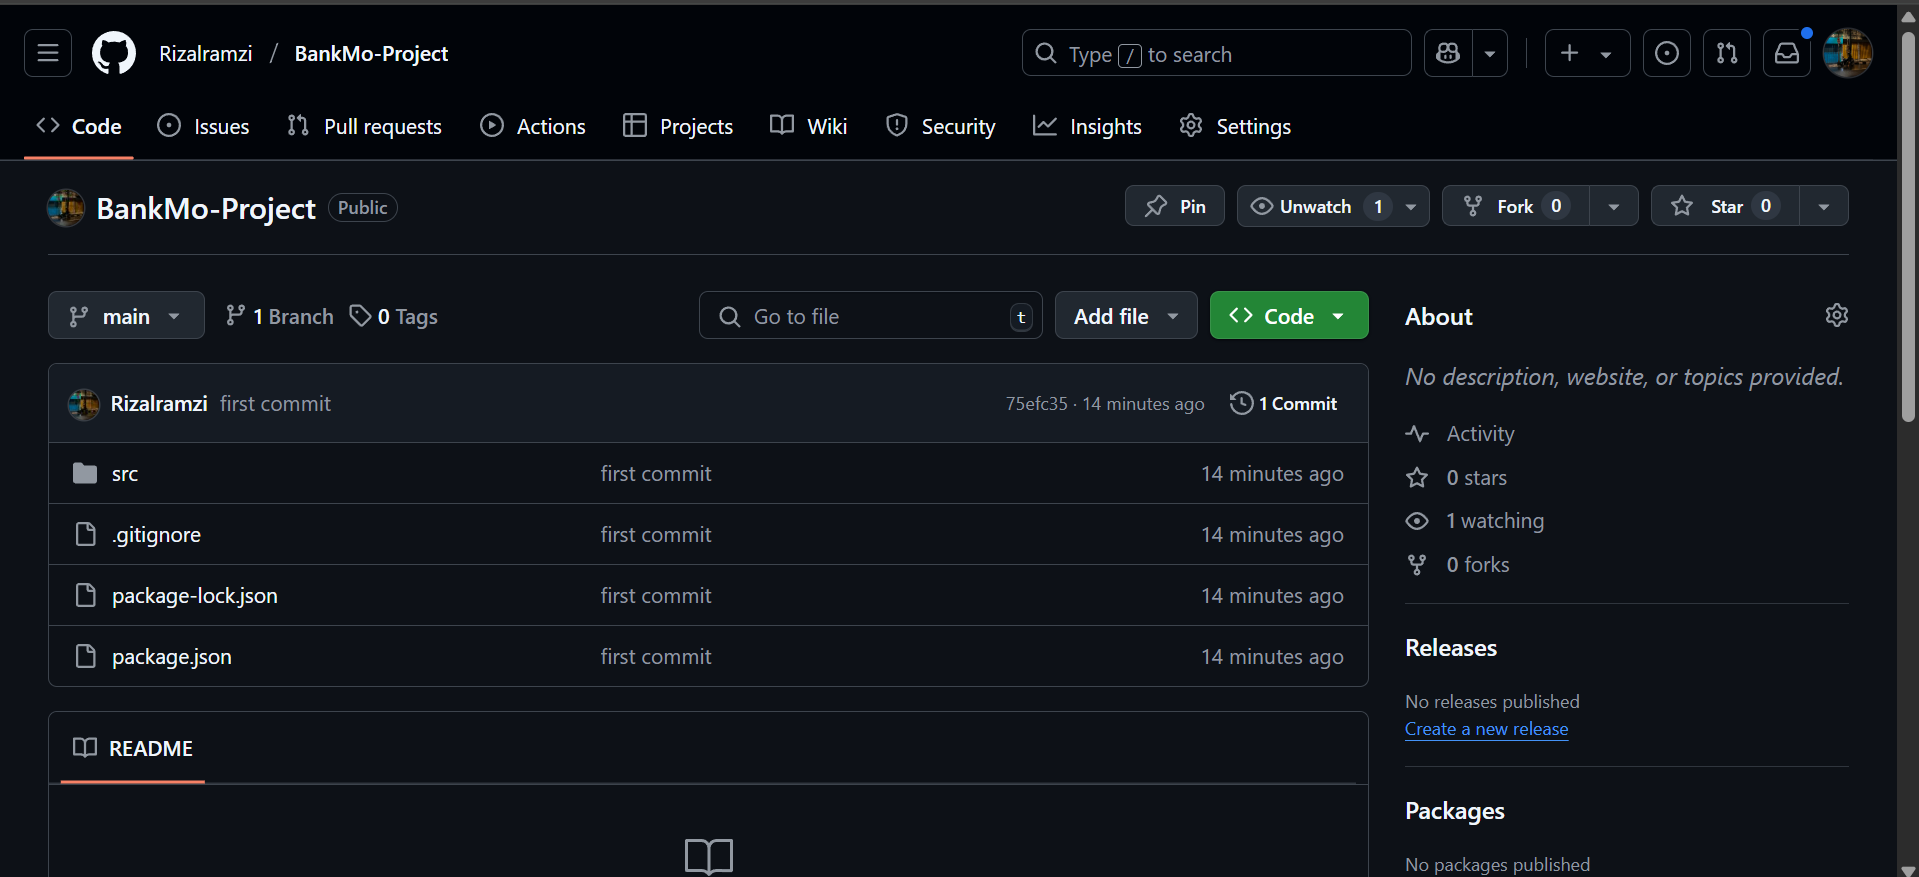Click first commit message for src row
Viewport: 1919px width, 877px height.
point(656,474)
